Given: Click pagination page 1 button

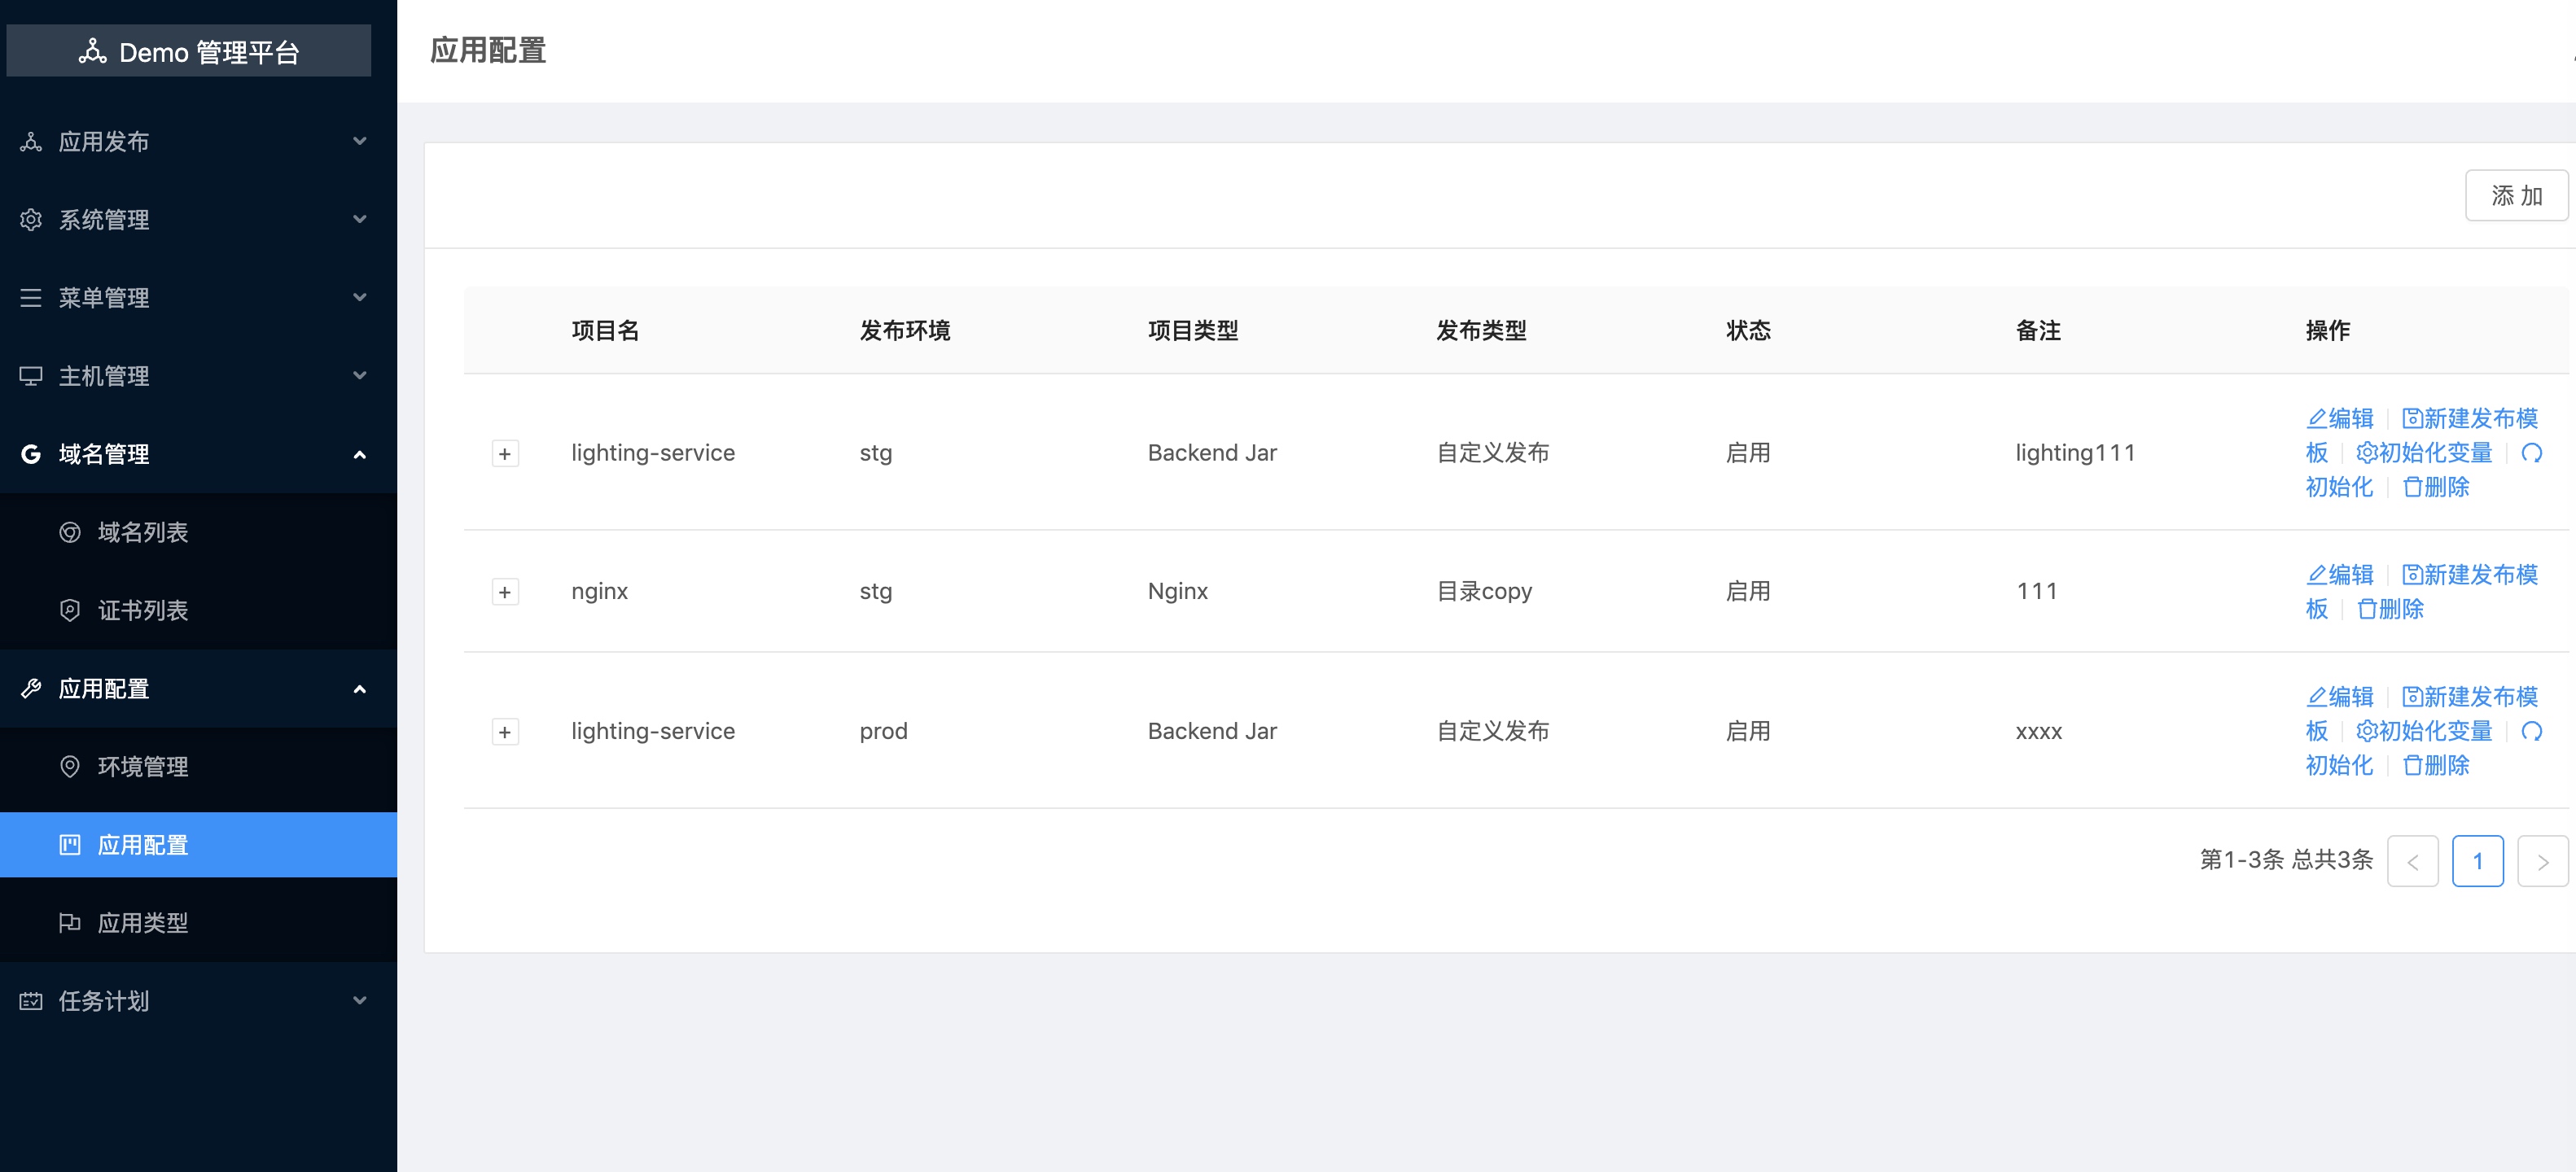Looking at the screenshot, I should pos(2476,861).
